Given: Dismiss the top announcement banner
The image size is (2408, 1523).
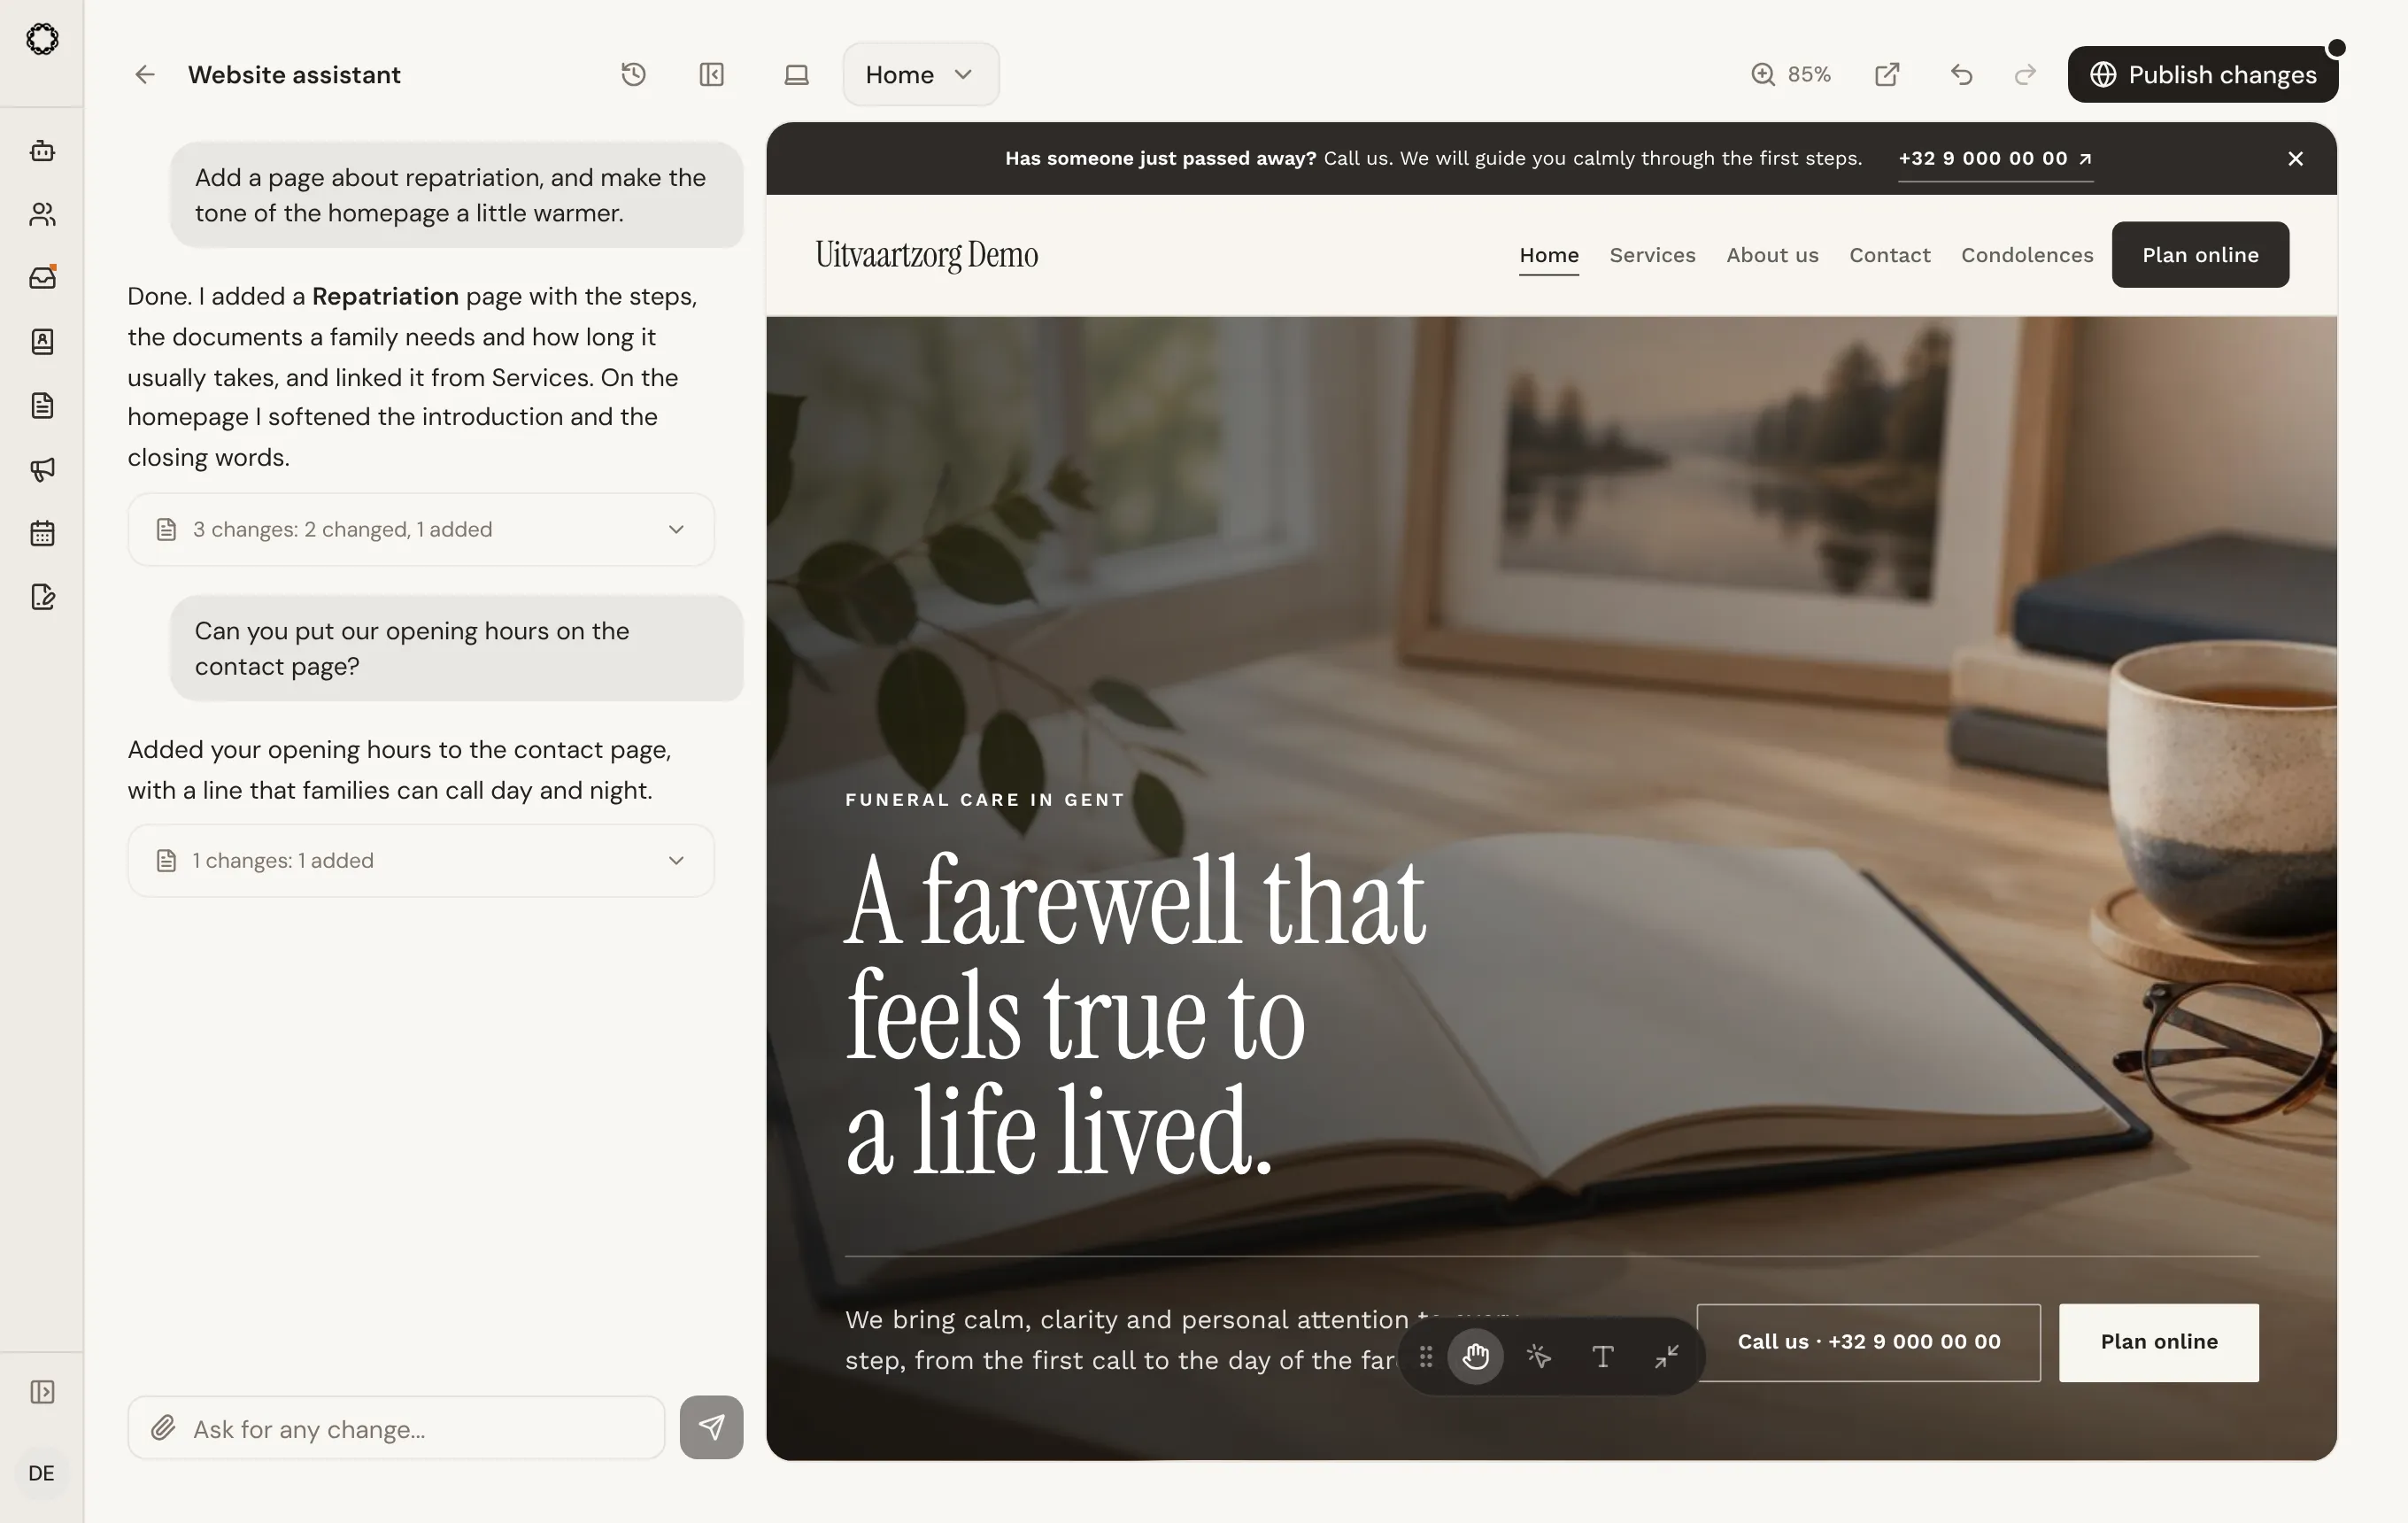Looking at the screenshot, I should point(2296,158).
